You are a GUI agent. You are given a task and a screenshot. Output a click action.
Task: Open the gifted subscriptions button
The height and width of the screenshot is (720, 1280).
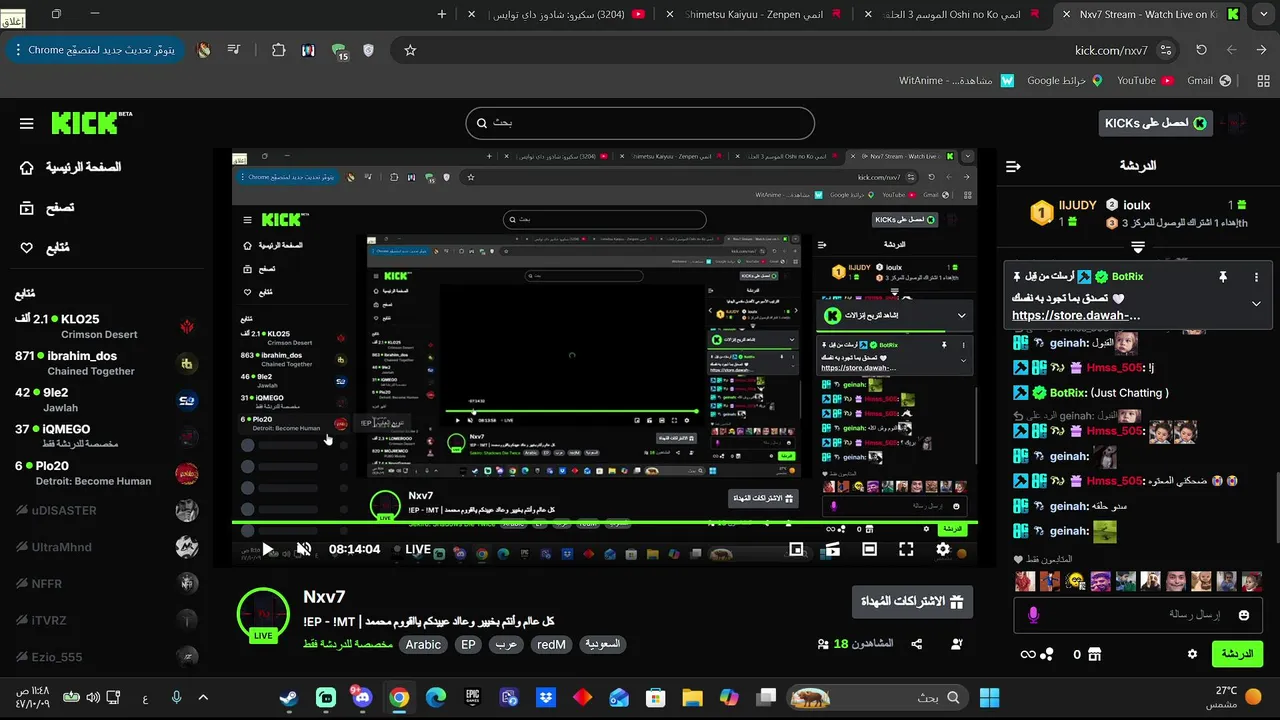coord(912,602)
